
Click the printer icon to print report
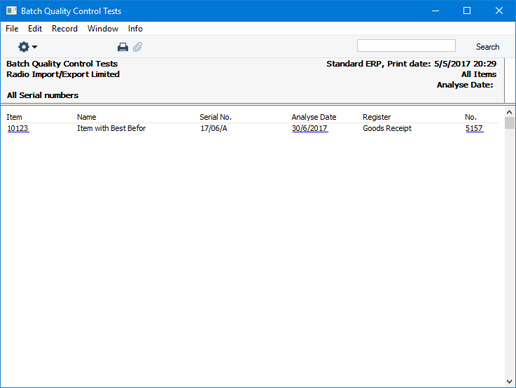[x=123, y=47]
